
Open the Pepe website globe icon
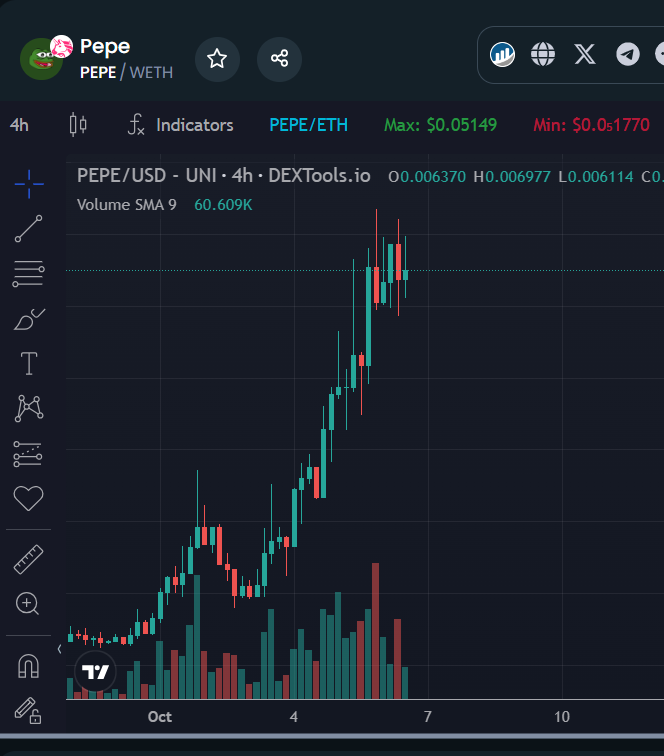tap(543, 54)
